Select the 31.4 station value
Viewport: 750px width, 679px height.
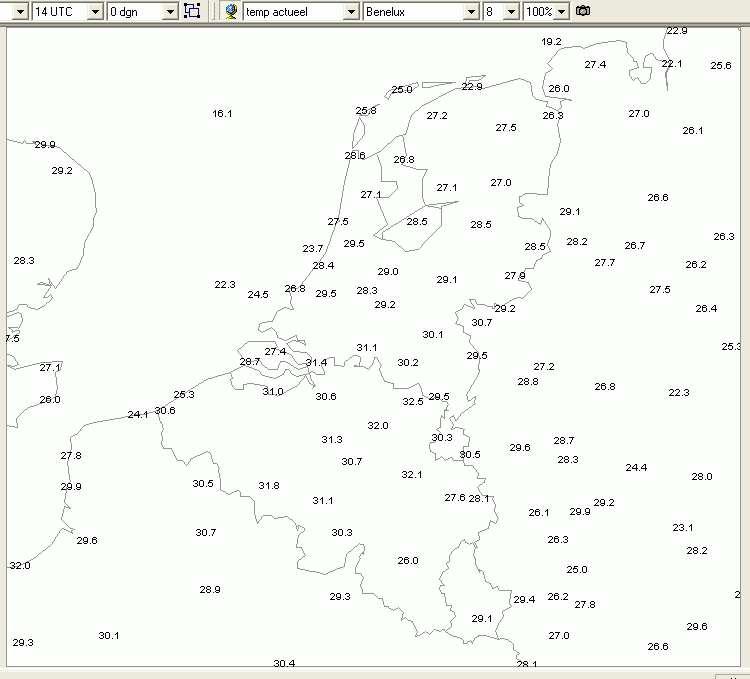point(316,362)
